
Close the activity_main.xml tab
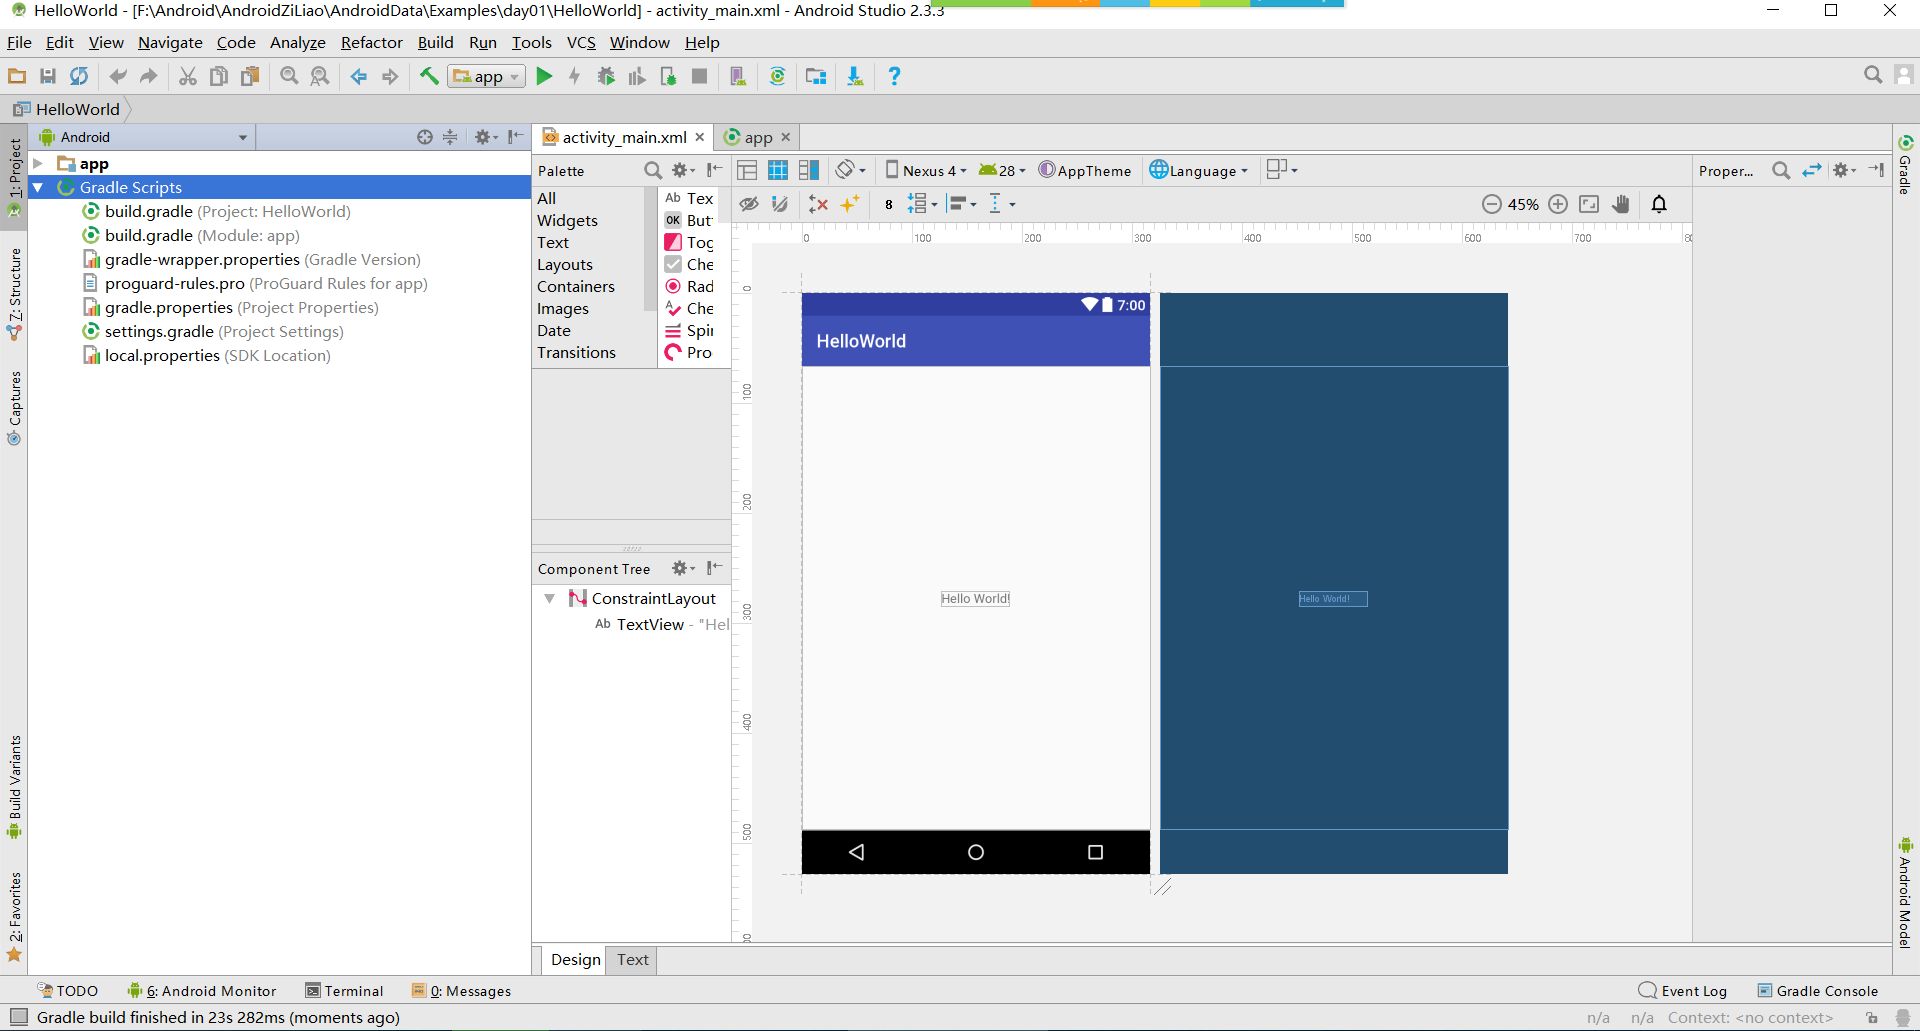700,137
